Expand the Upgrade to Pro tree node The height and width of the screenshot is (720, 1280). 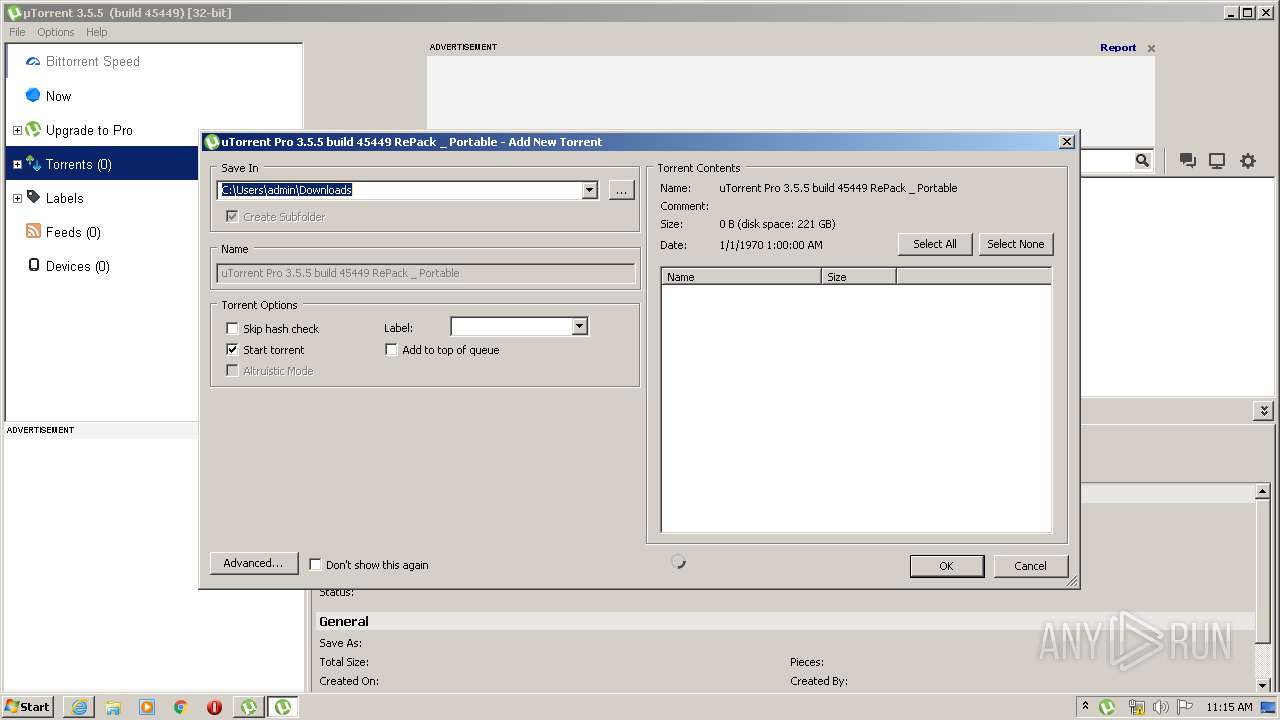pyautogui.click(x=17, y=130)
